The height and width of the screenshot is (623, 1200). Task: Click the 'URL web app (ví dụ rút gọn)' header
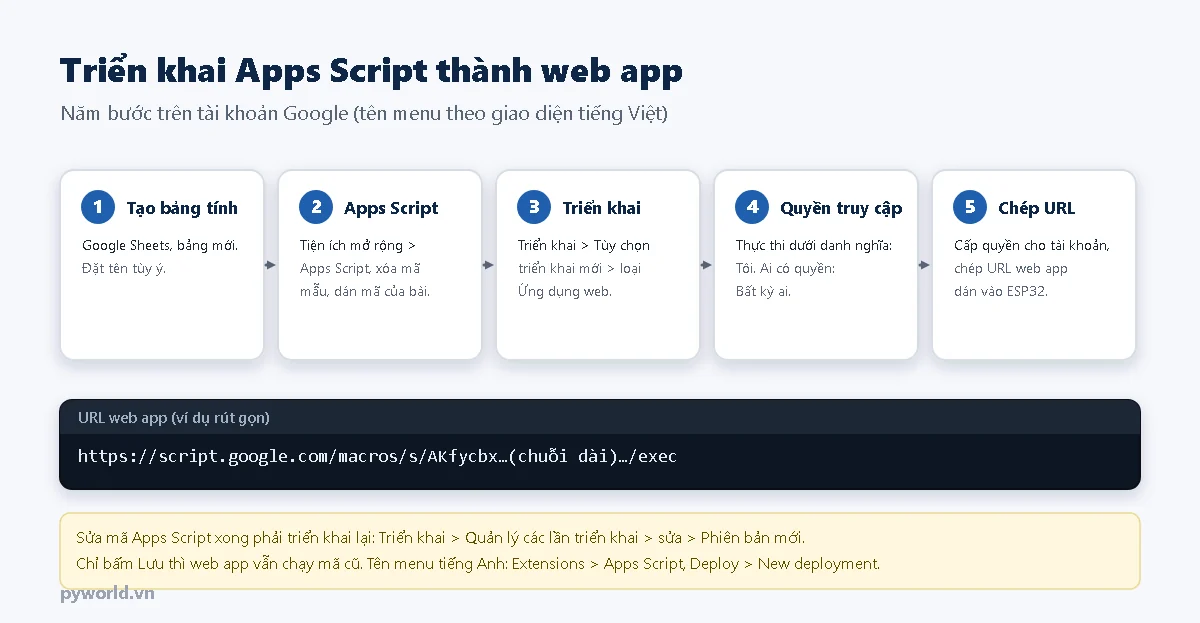pos(174,417)
